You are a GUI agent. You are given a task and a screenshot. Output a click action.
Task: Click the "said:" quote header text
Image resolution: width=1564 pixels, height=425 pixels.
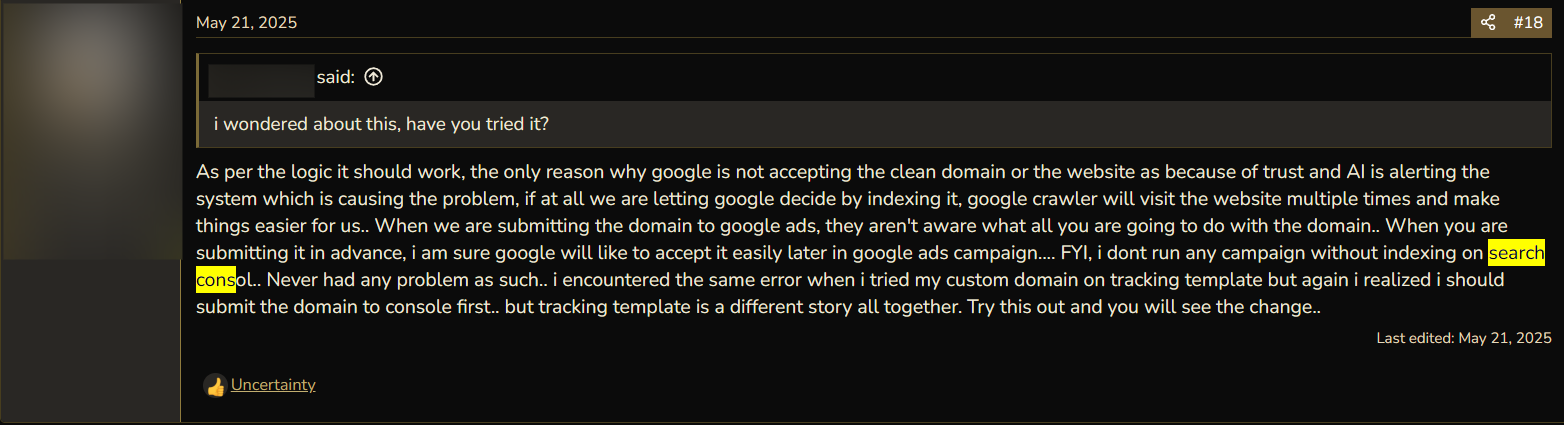pos(336,77)
